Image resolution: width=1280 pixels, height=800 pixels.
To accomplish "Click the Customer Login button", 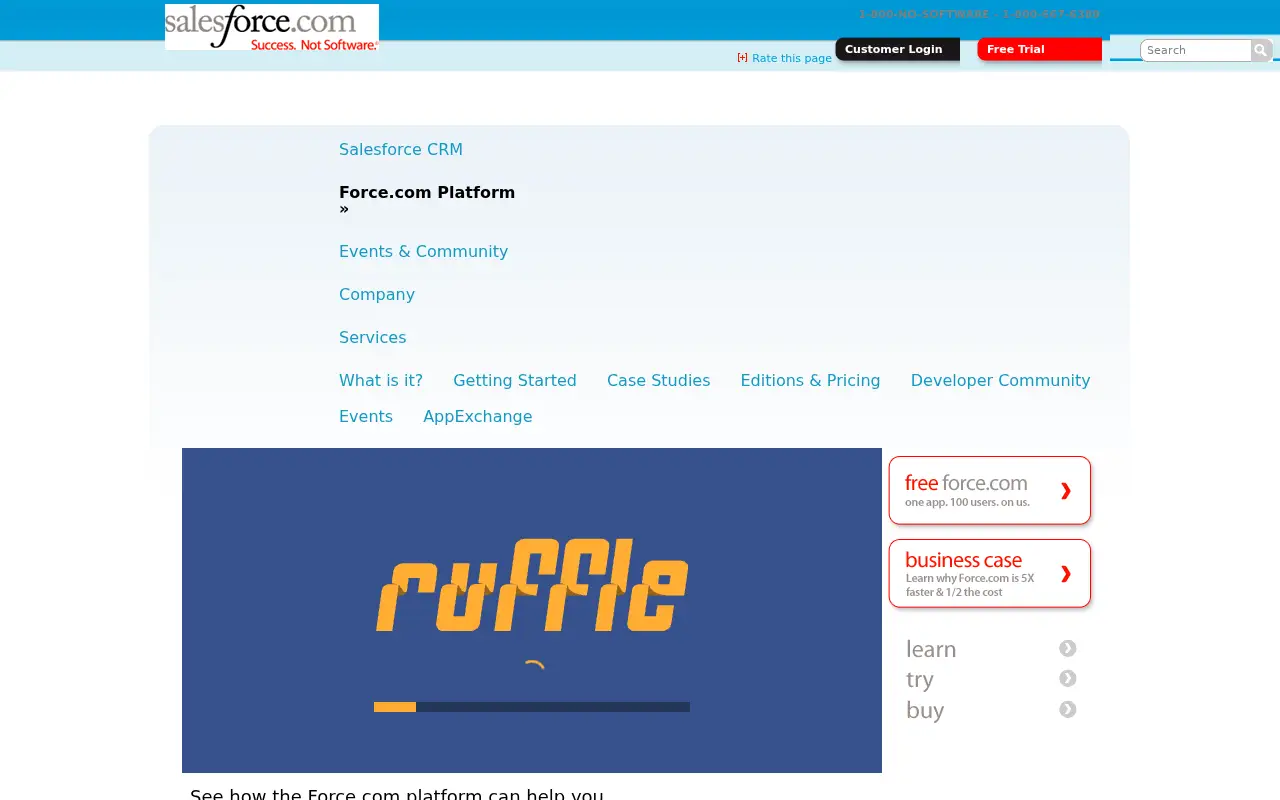I will [897, 49].
